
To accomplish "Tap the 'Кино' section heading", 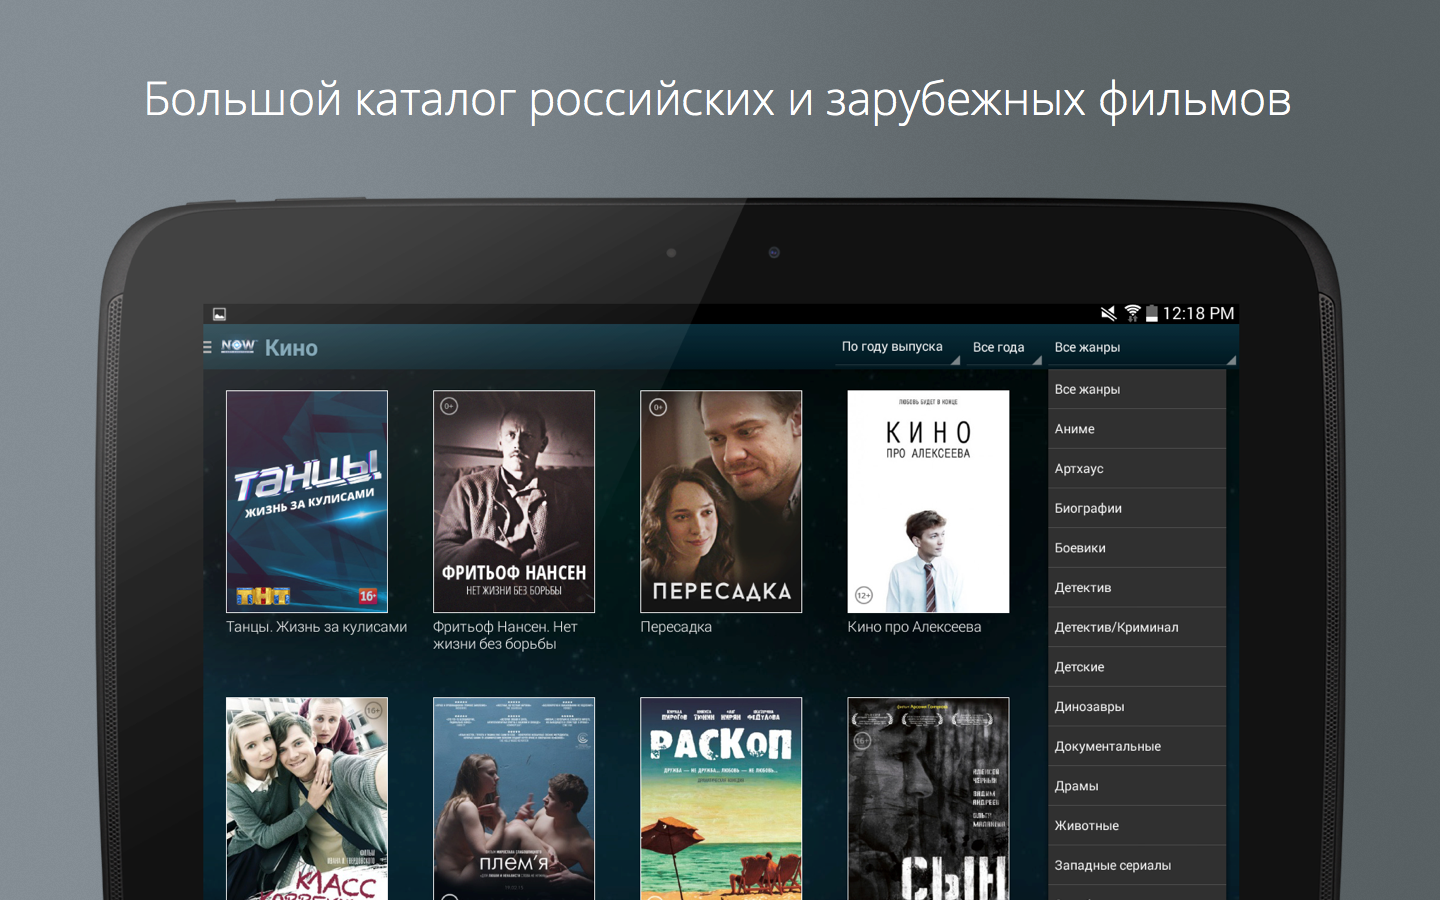I will tap(291, 347).
